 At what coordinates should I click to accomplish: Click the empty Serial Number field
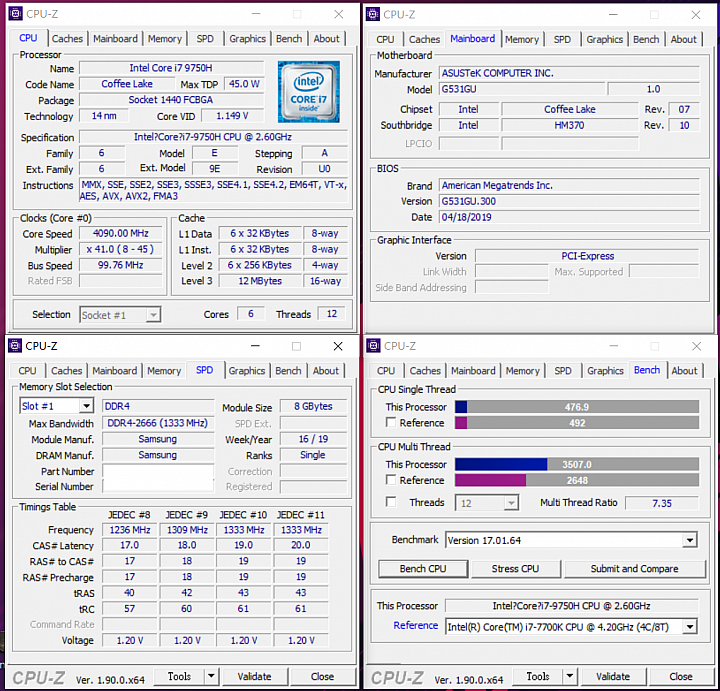158,486
